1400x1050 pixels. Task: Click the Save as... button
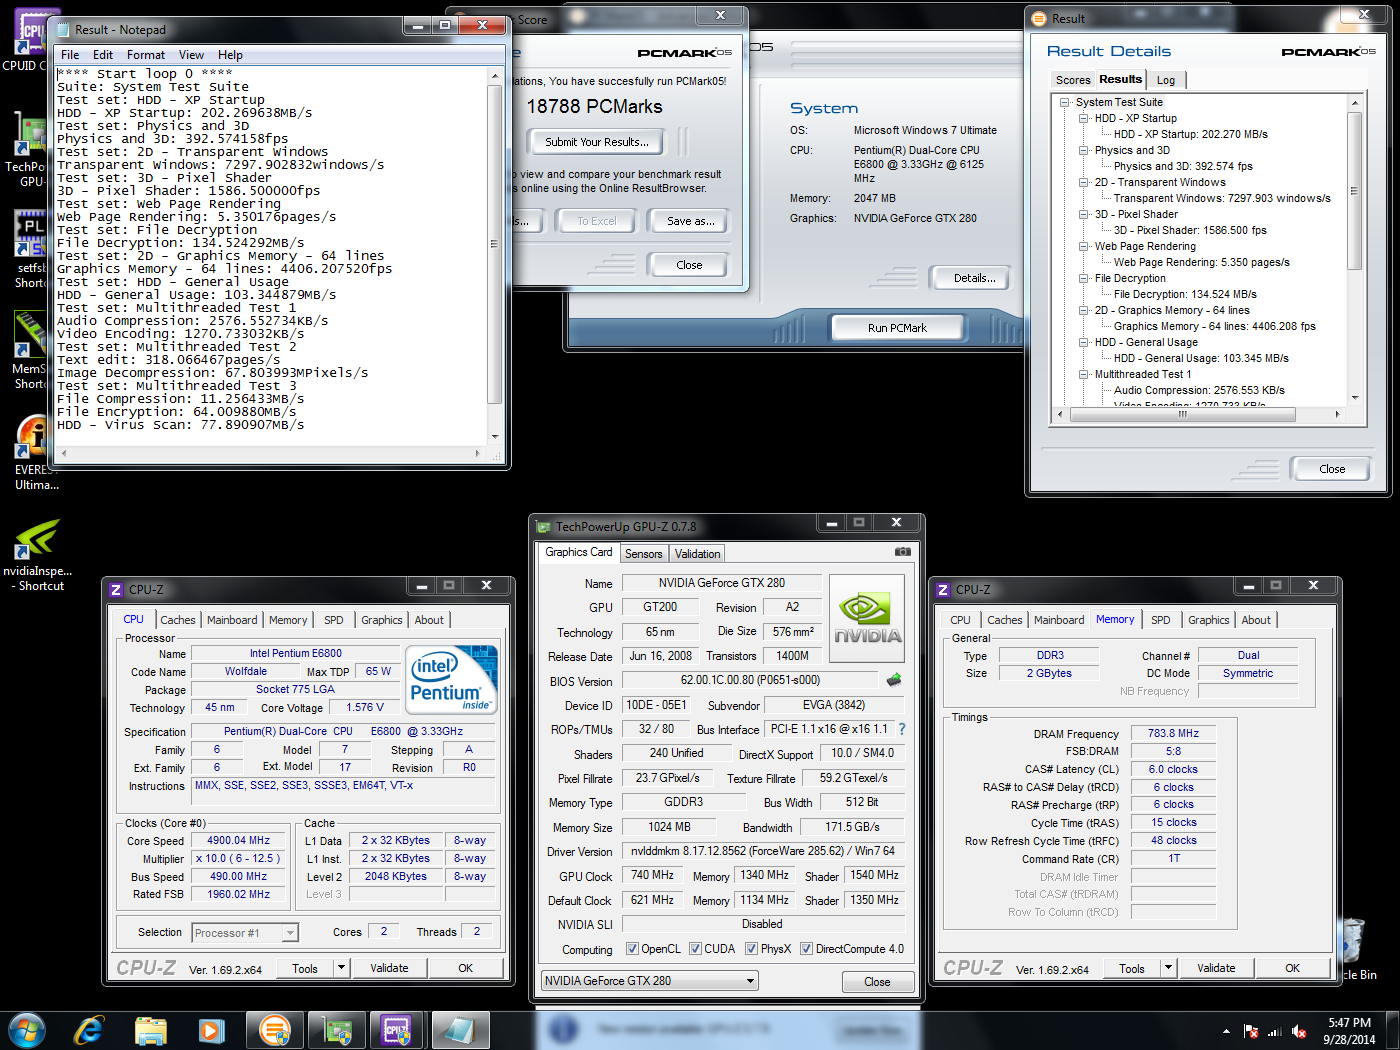tap(690, 221)
